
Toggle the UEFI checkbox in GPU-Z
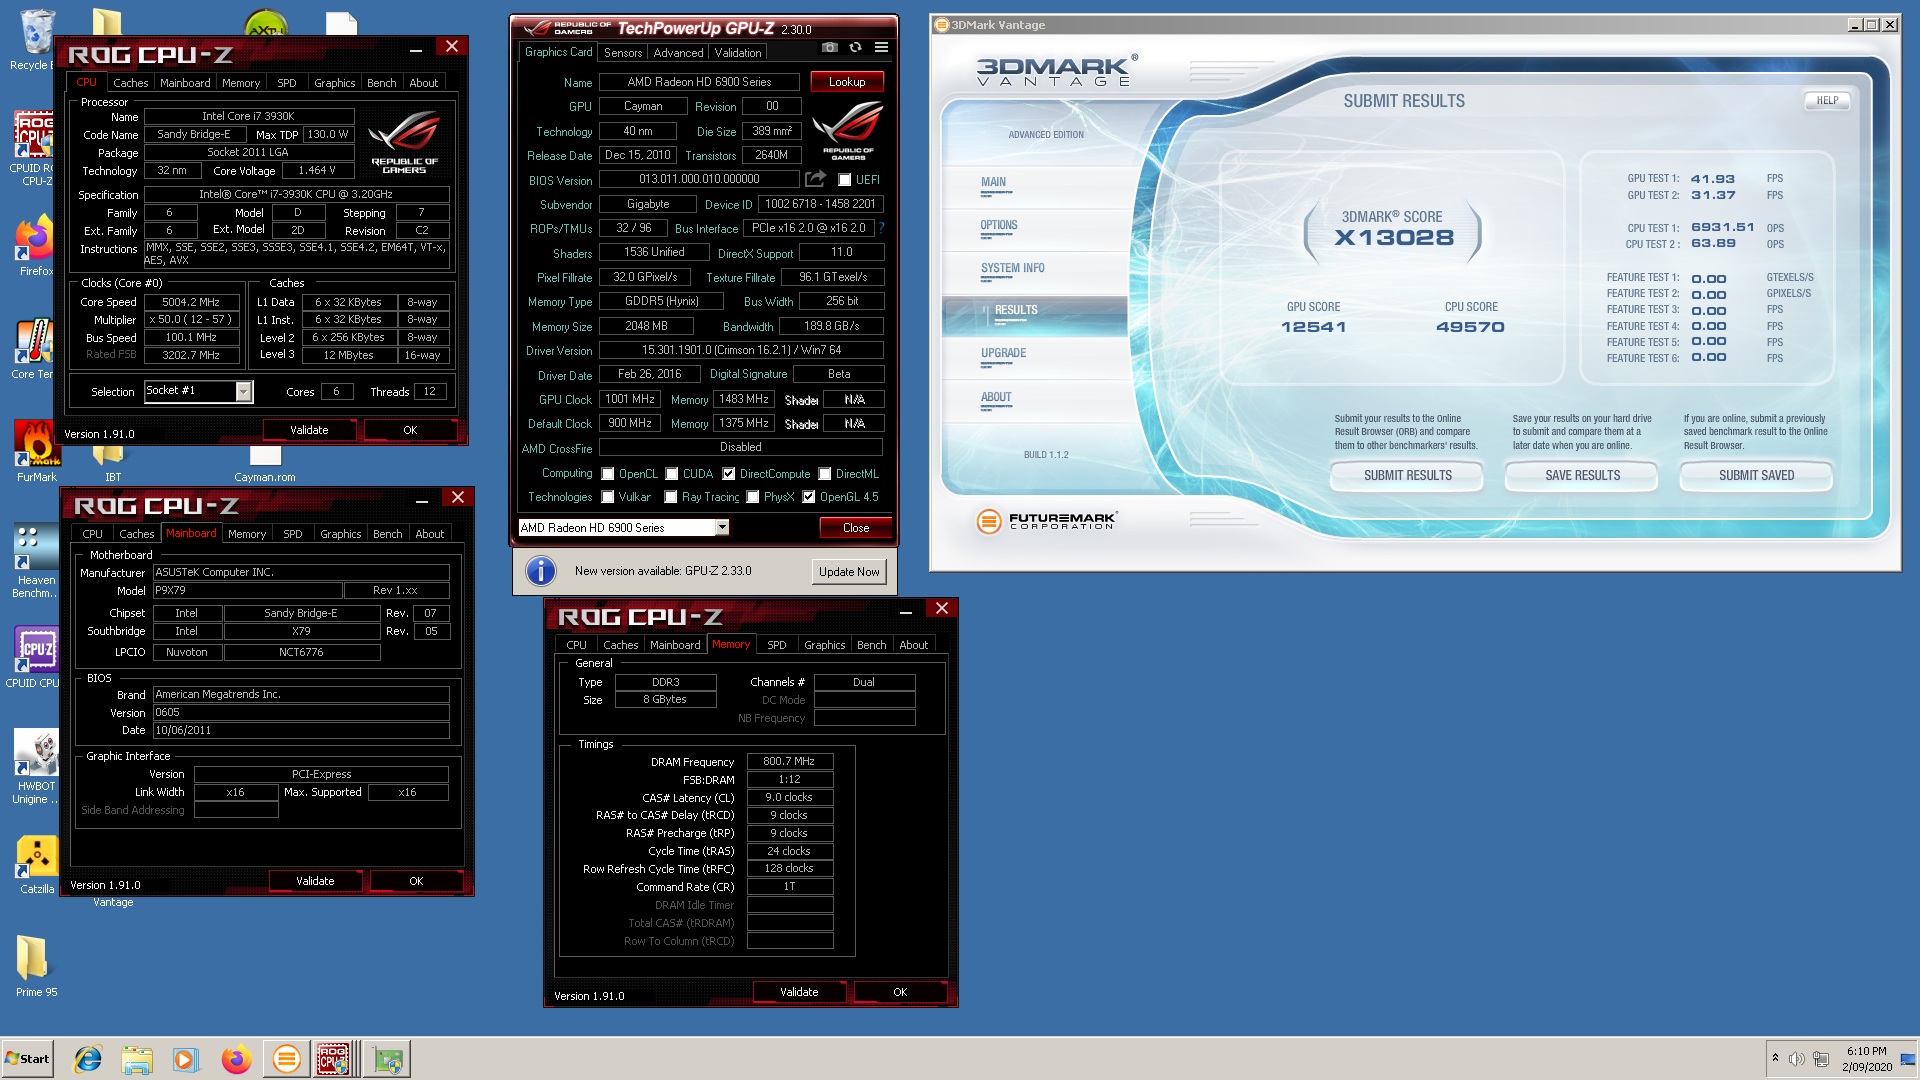(x=844, y=180)
